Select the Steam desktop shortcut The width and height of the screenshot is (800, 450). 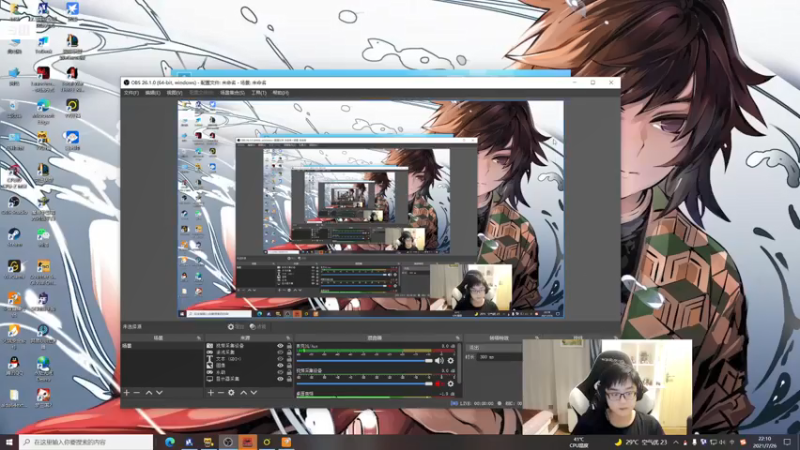tap(14, 238)
